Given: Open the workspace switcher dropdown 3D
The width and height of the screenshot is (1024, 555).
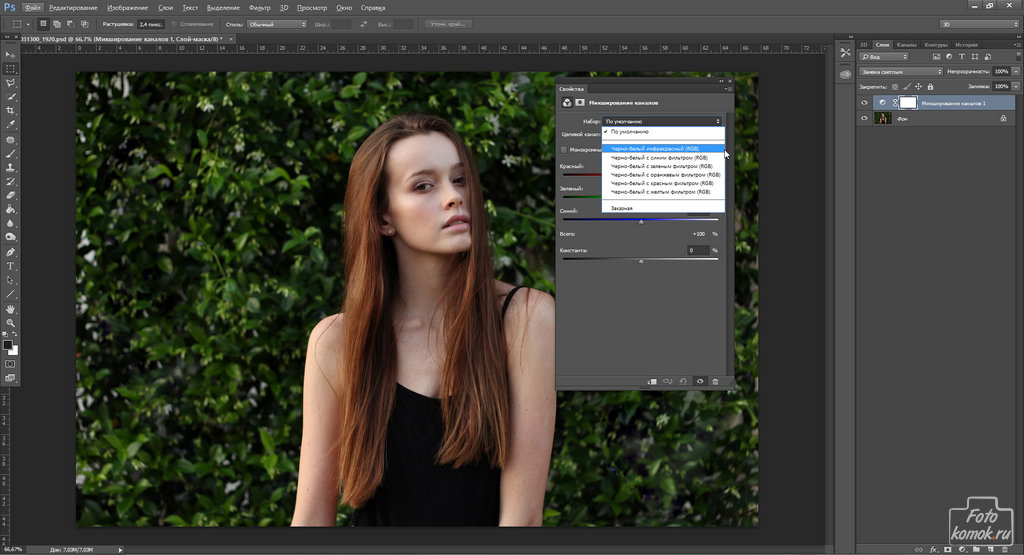Looking at the screenshot, I should click(978, 24).
